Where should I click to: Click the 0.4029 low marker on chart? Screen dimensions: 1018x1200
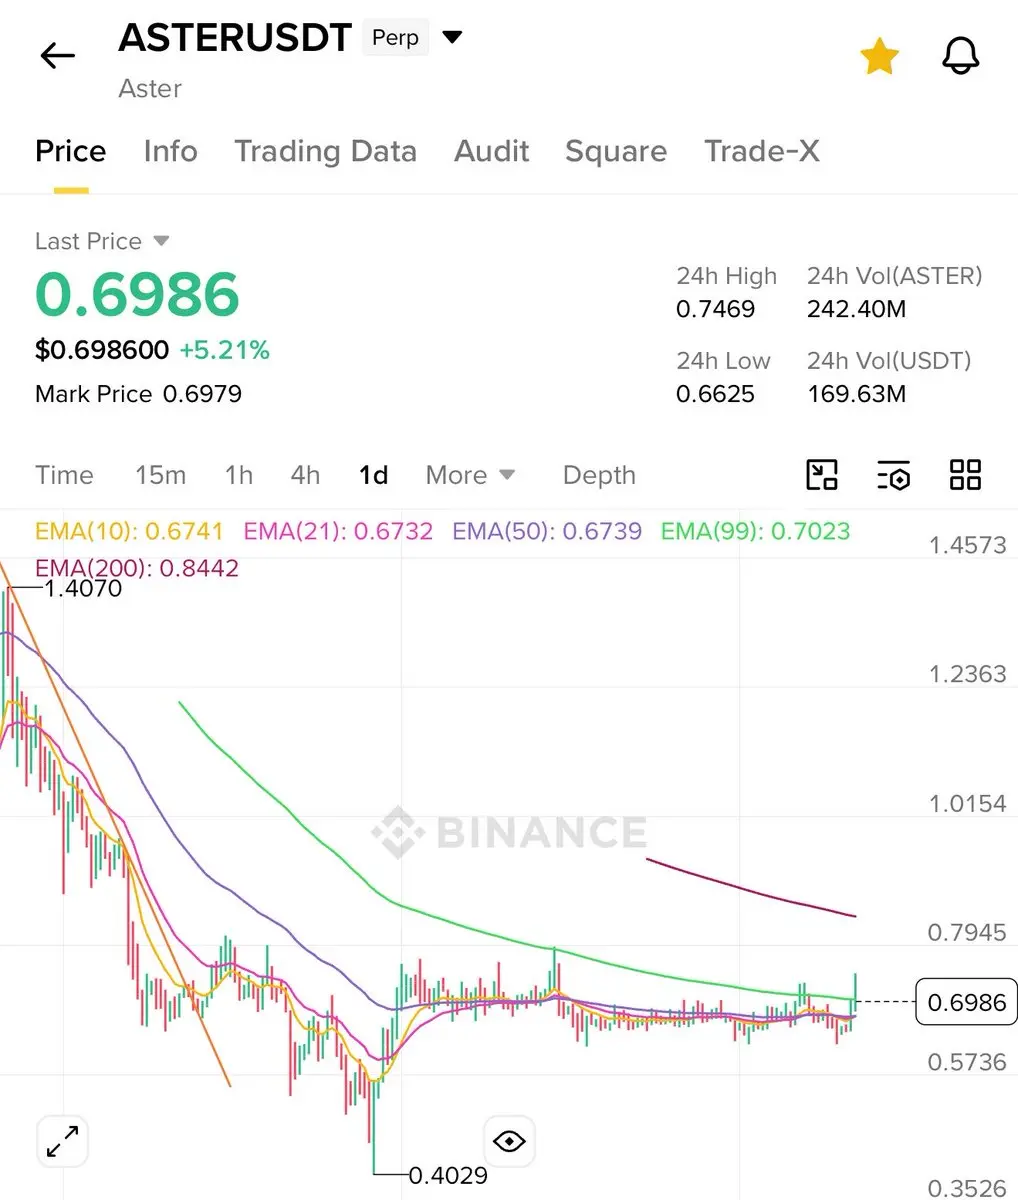tap(448, 1176)
